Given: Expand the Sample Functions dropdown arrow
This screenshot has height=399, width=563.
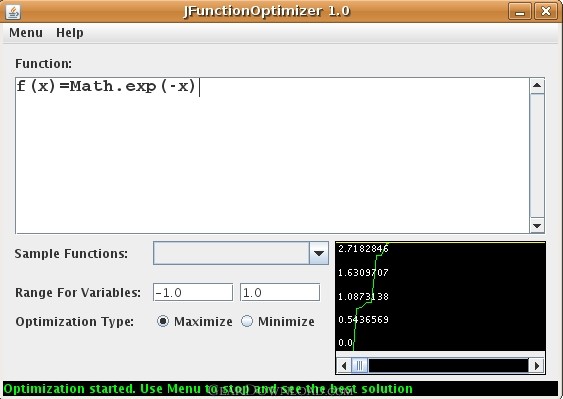Looking at the screenshot, I should [318, 253].
